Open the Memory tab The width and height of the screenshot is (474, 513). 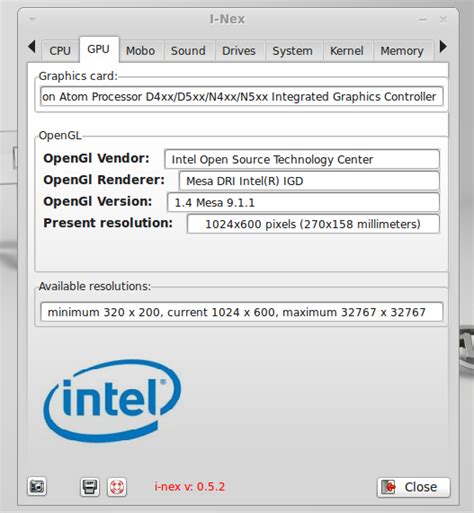402,51
